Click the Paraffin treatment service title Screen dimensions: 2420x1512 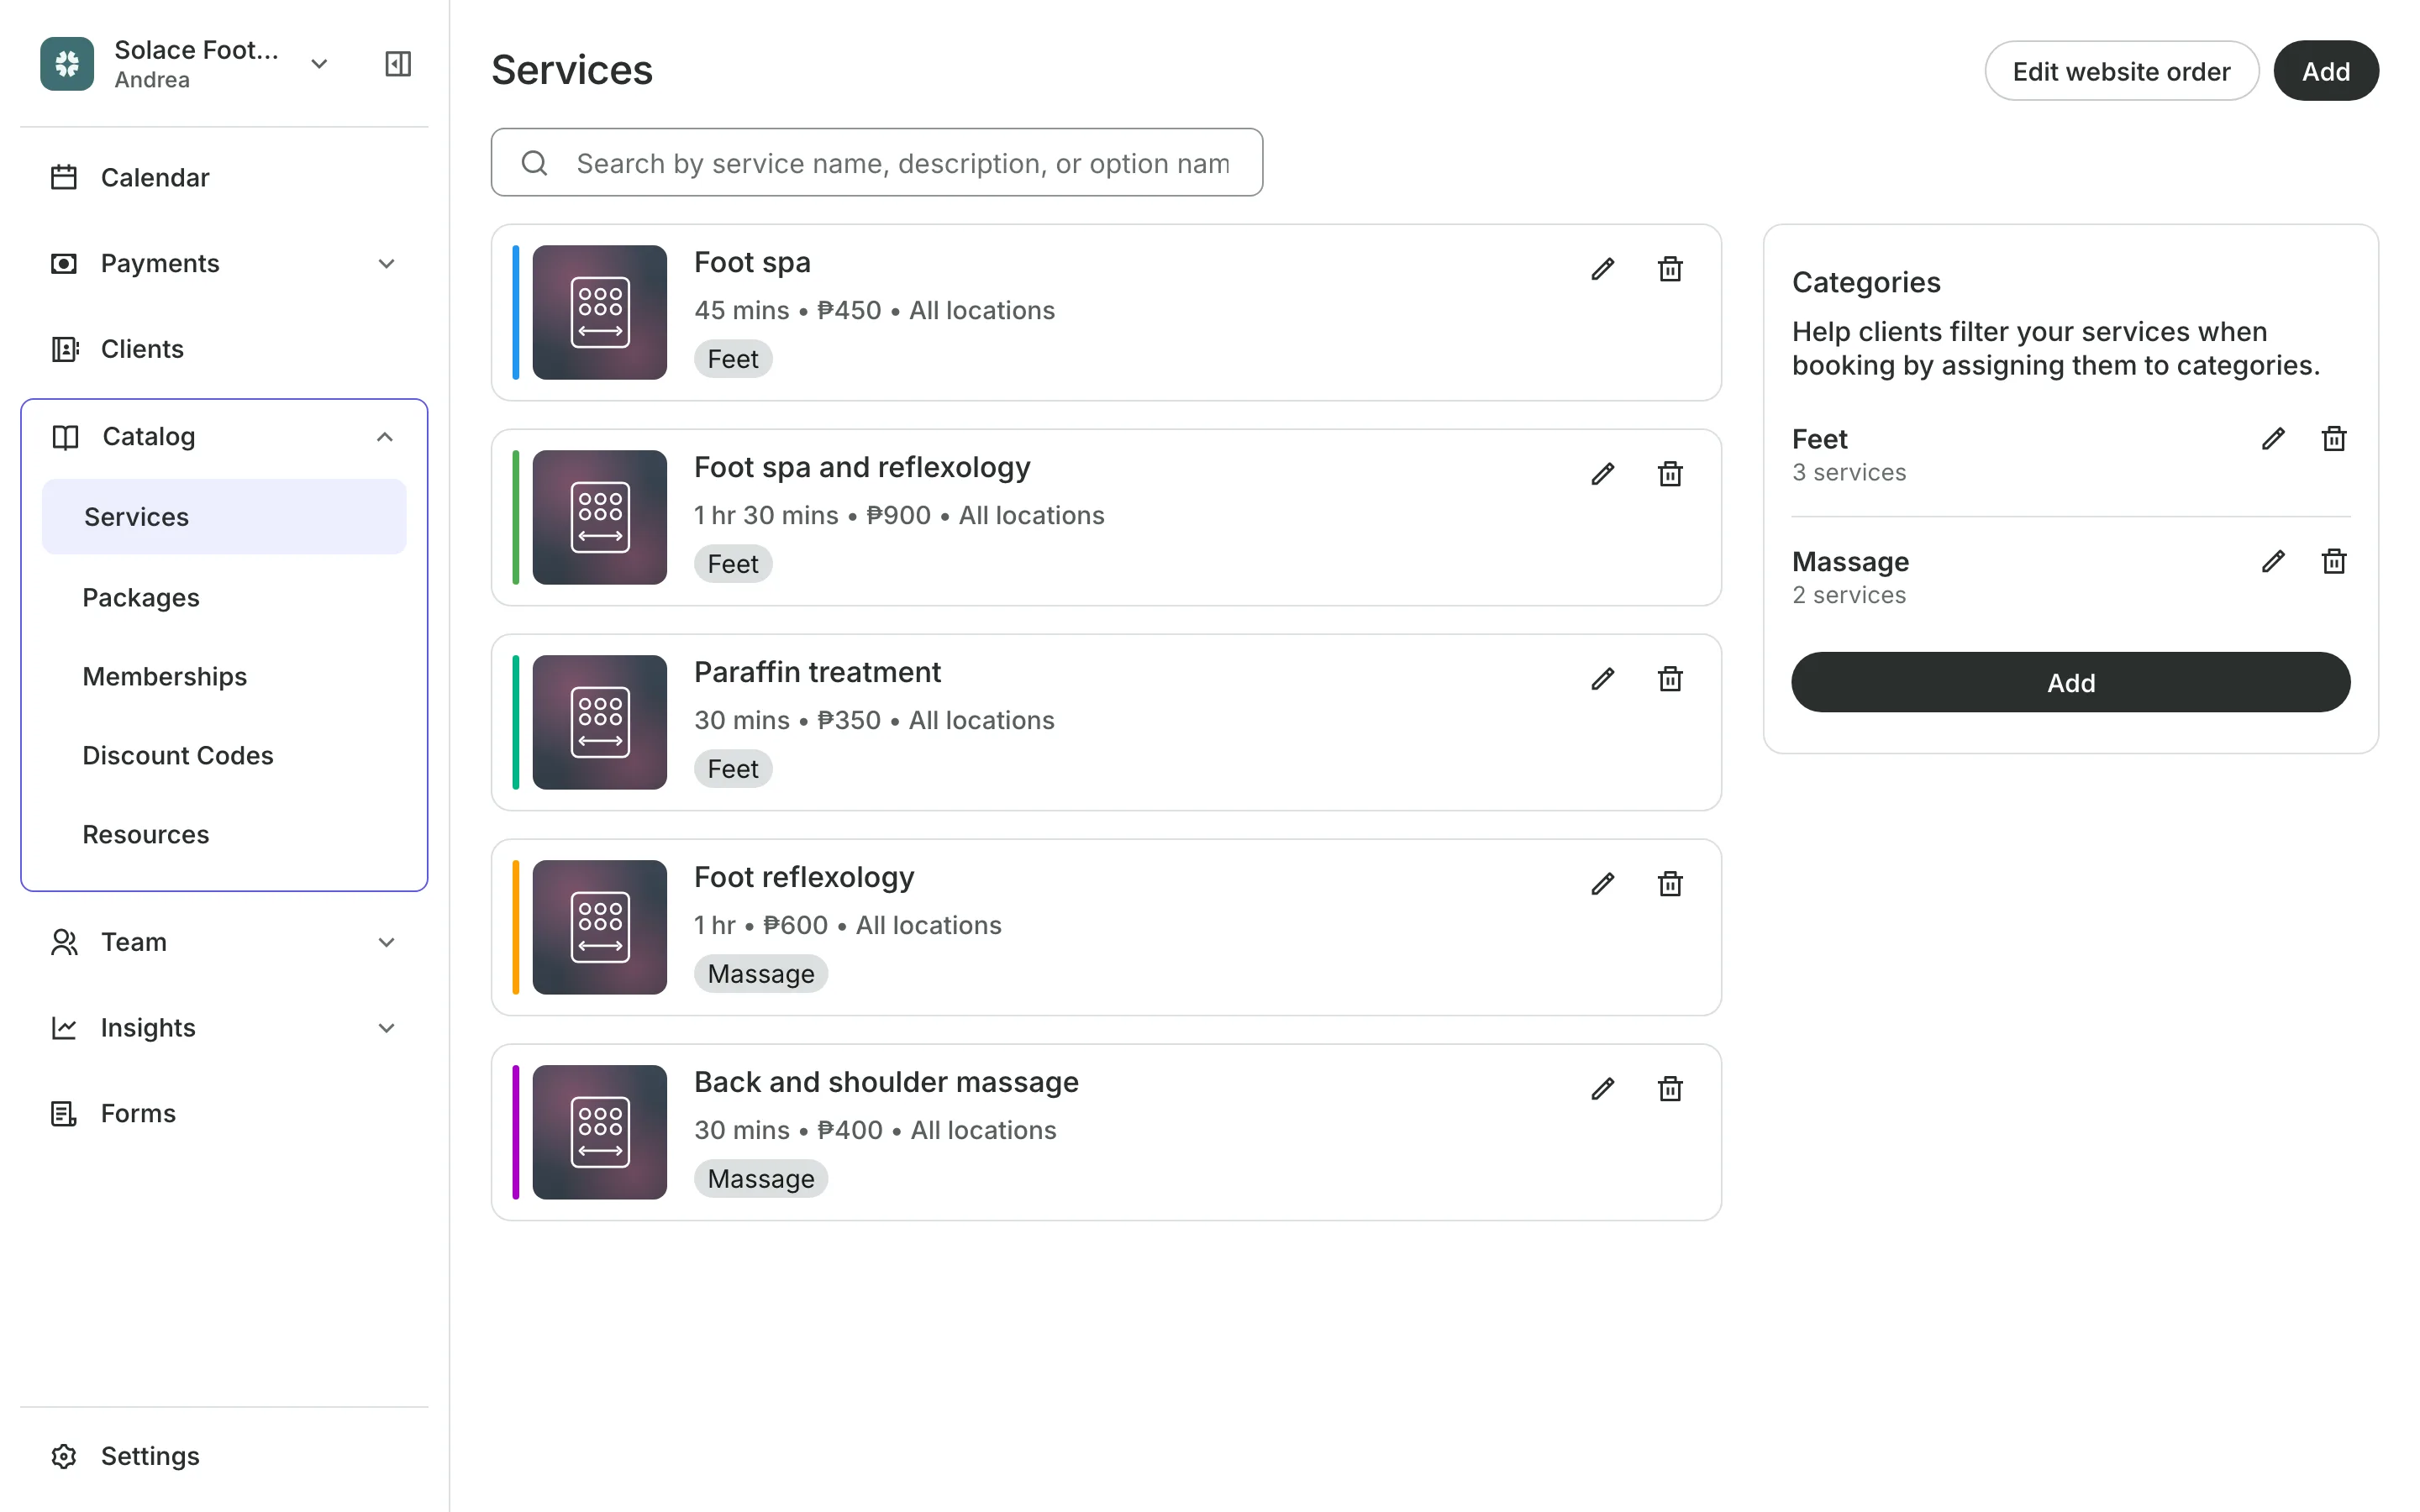(817, 672)
